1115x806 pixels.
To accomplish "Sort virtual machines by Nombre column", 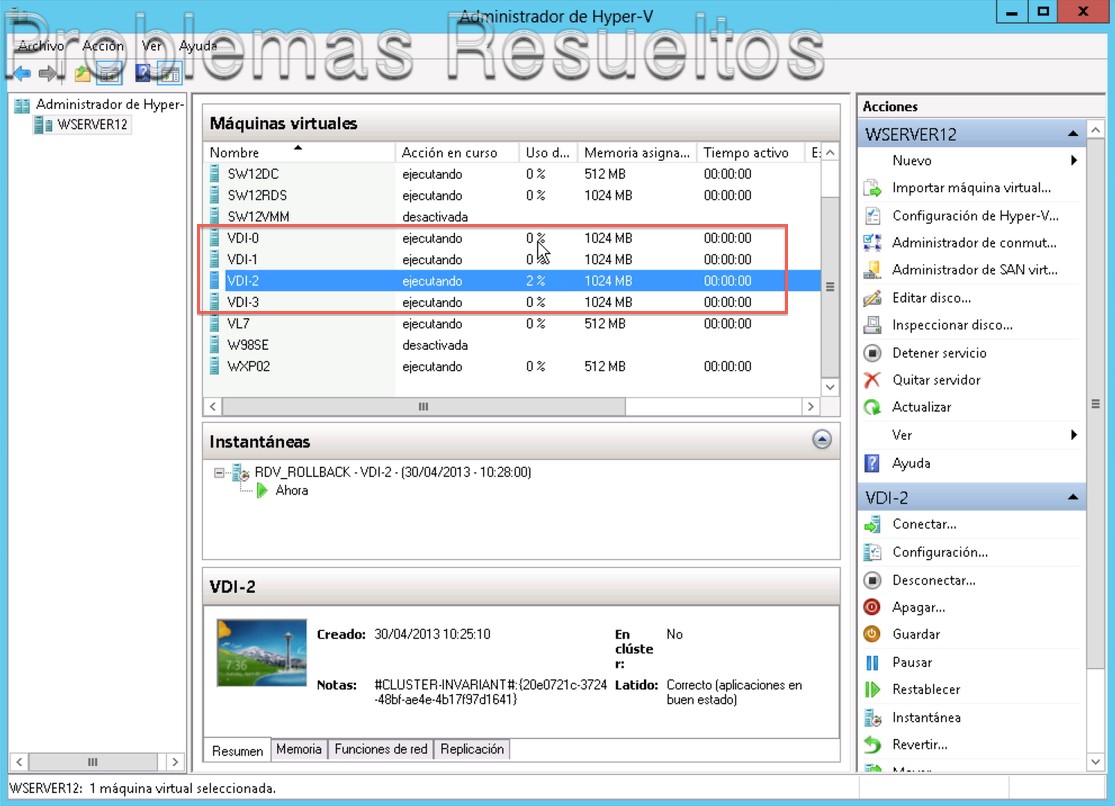I will (299, 153).
